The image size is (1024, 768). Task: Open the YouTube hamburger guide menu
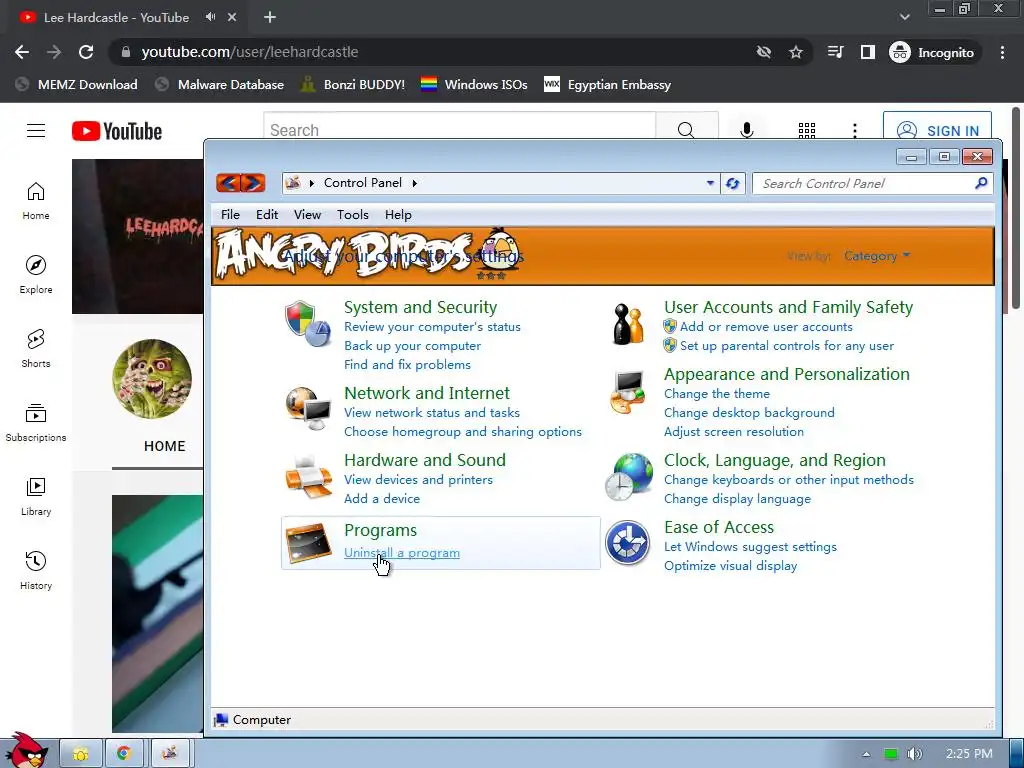[36, 131]
